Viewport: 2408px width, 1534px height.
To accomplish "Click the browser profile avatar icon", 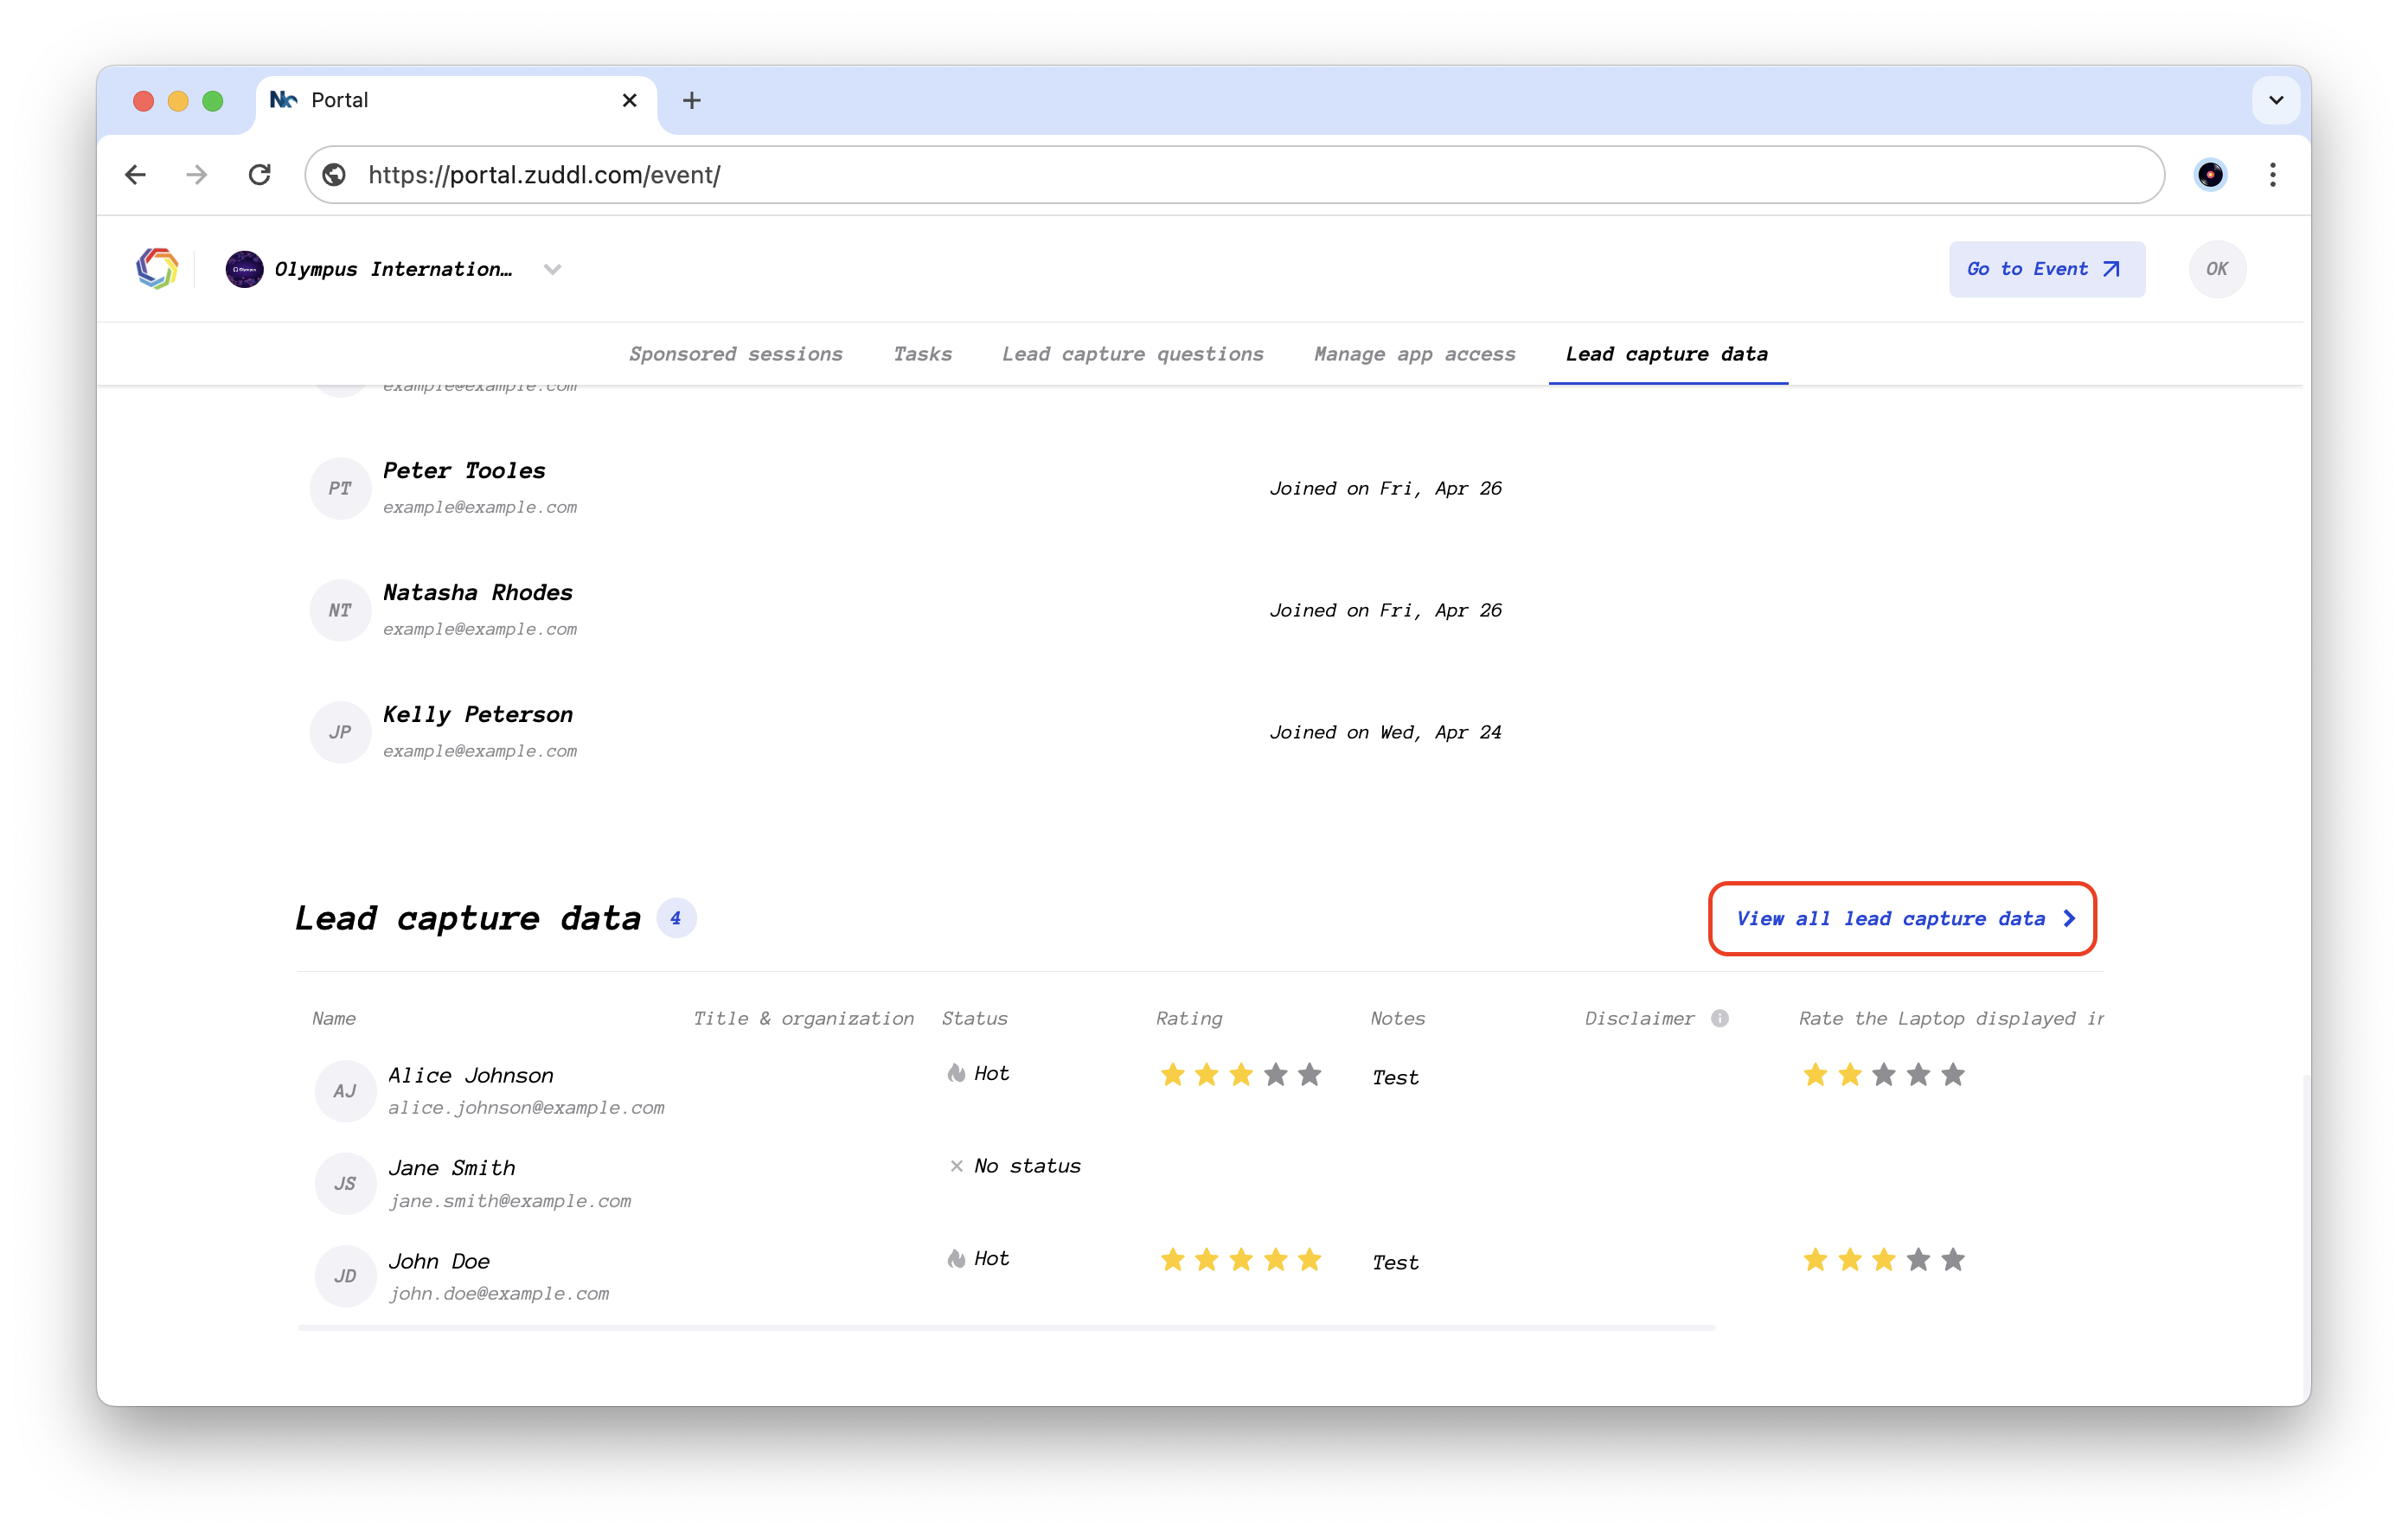I will point(2210,175).
